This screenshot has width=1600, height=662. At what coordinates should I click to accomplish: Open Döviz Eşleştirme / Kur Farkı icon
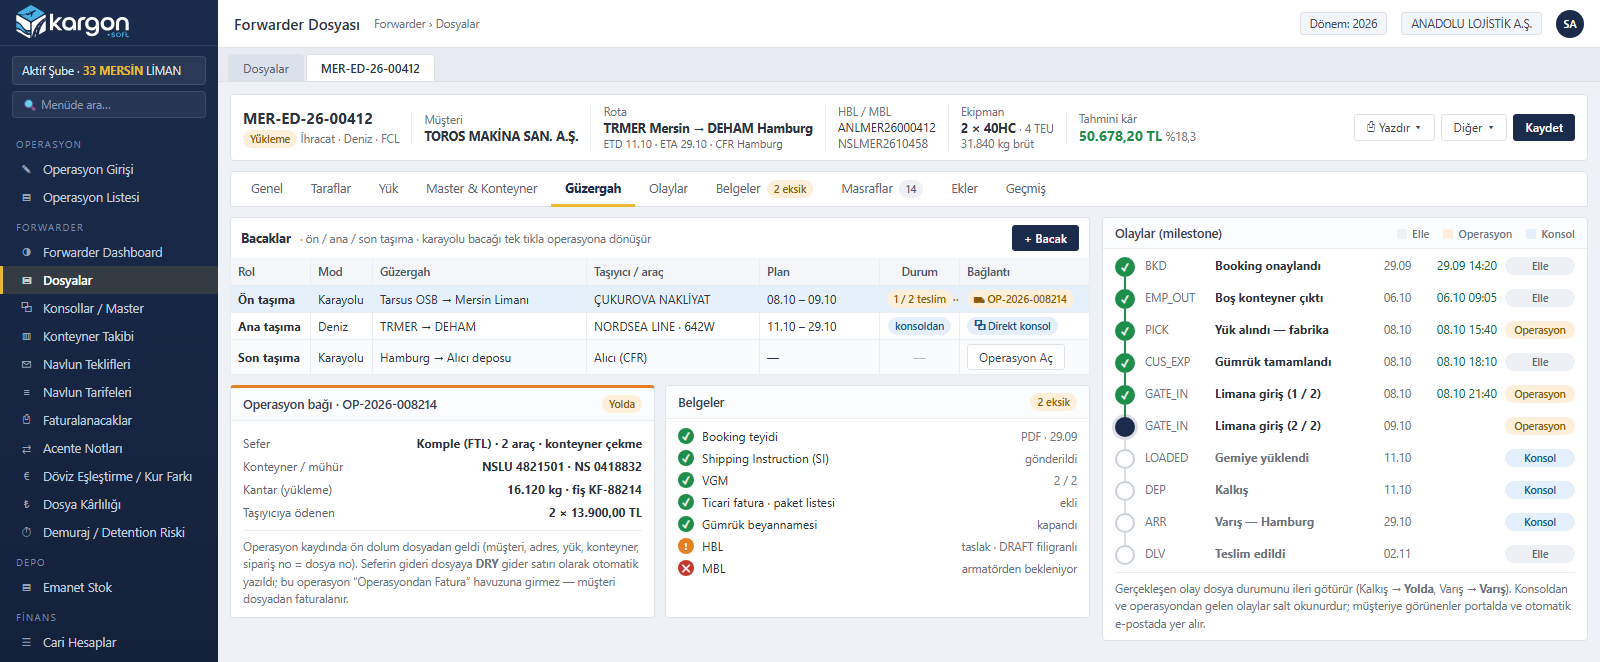[27, 477]
